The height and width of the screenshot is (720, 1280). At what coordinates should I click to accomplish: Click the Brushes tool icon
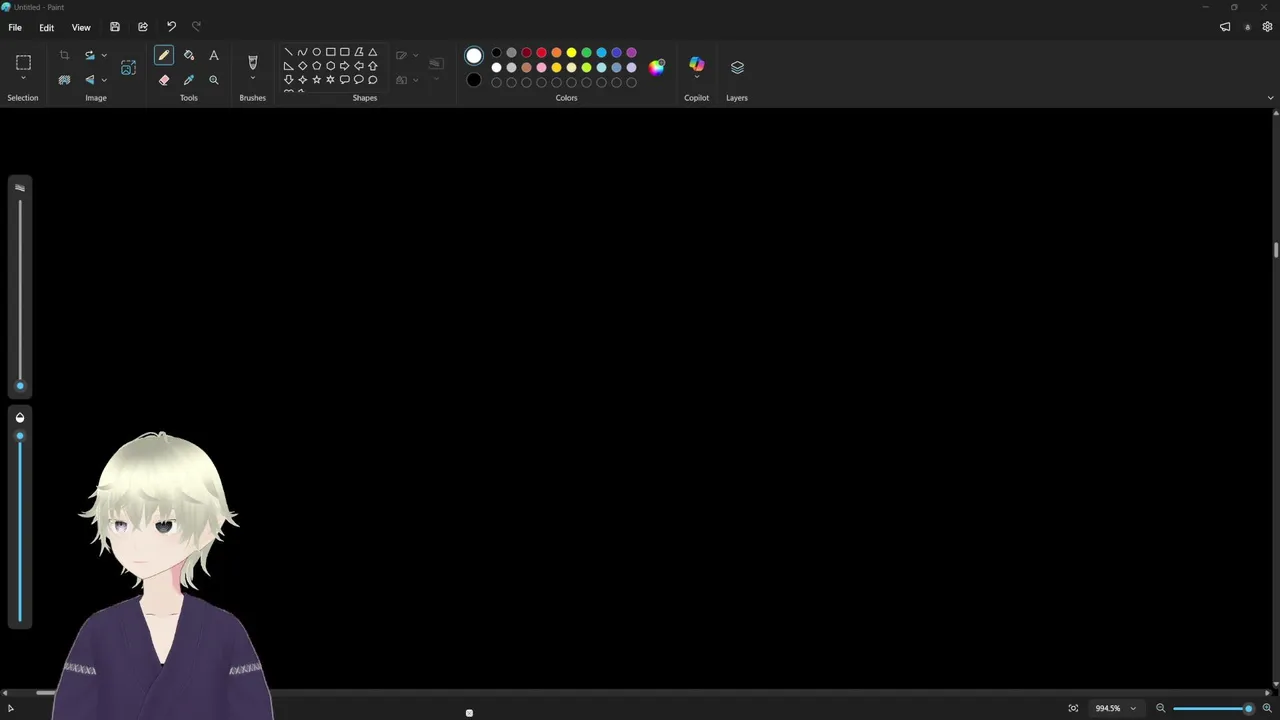point(253,62)
